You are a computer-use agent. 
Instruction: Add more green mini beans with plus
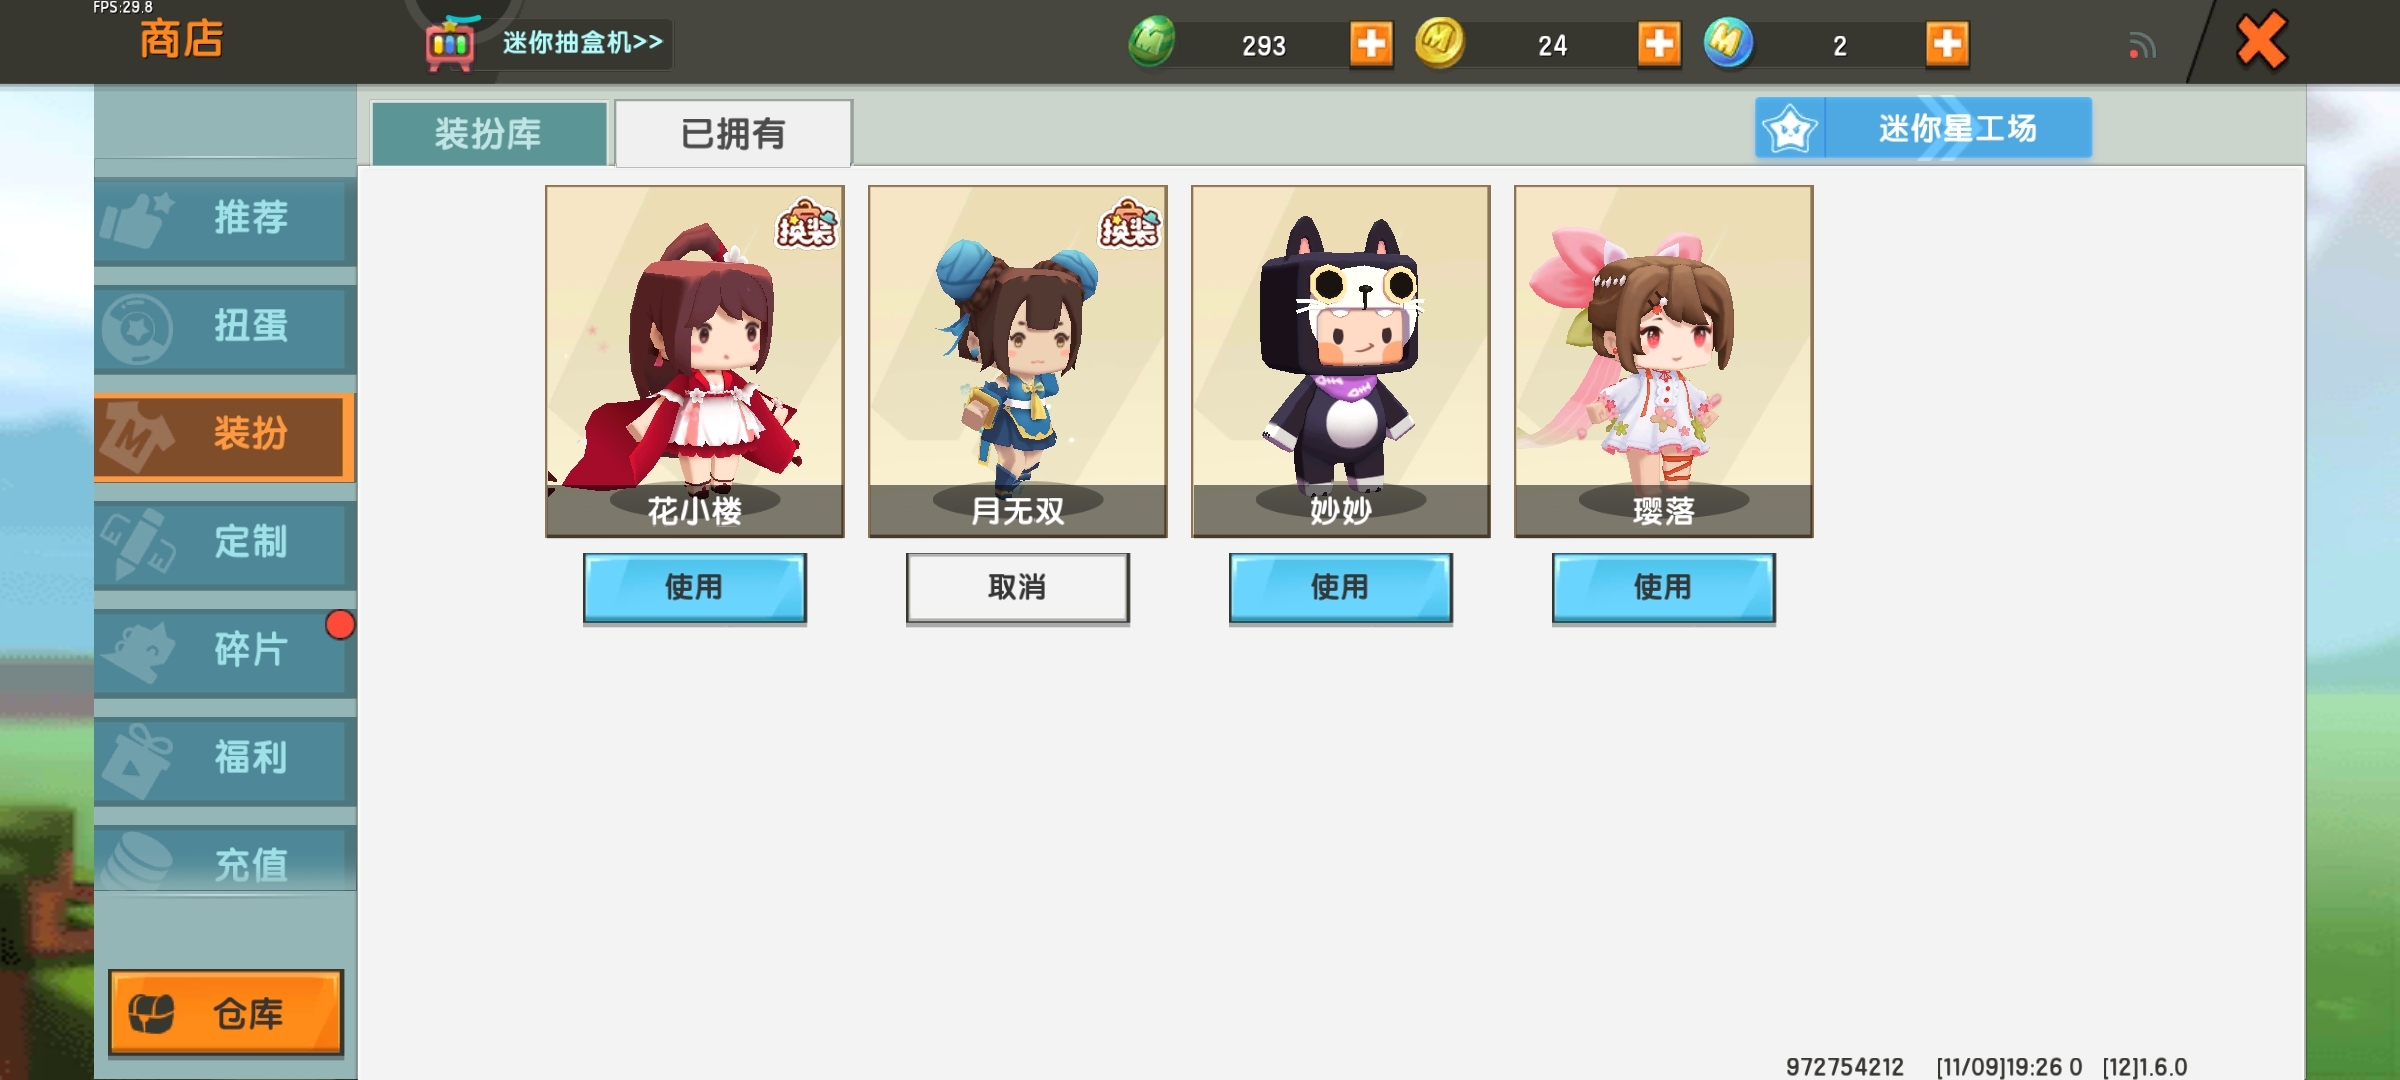point(1371,44)
